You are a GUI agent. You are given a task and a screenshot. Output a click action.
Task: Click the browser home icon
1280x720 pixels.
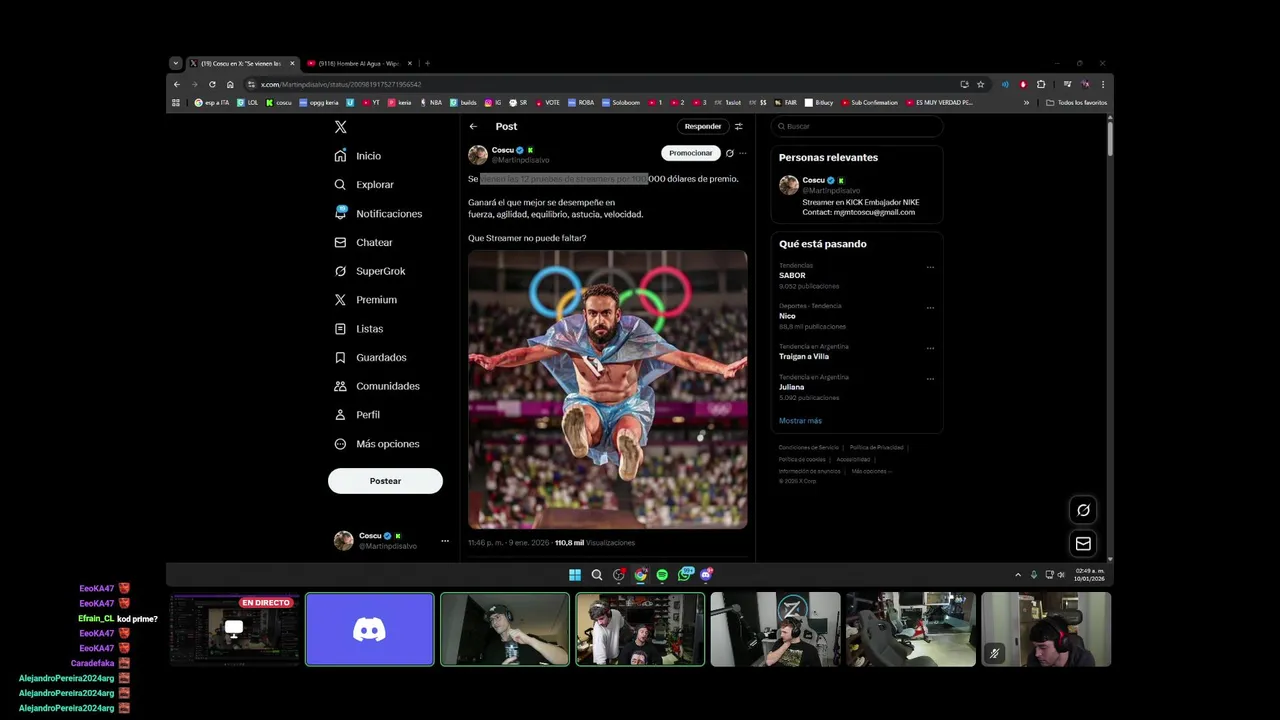pyautogui.click(x=230, y=84)
